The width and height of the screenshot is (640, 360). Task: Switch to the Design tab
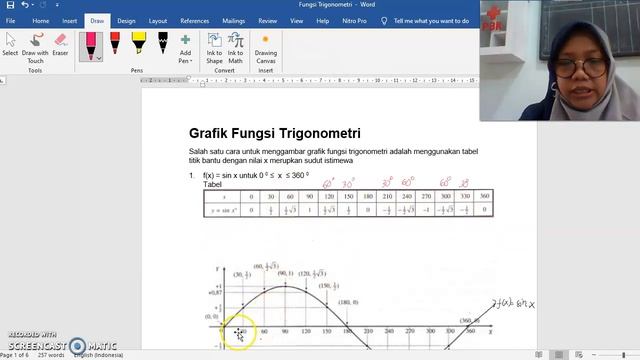pyautogui.click(x=126, y=21)
